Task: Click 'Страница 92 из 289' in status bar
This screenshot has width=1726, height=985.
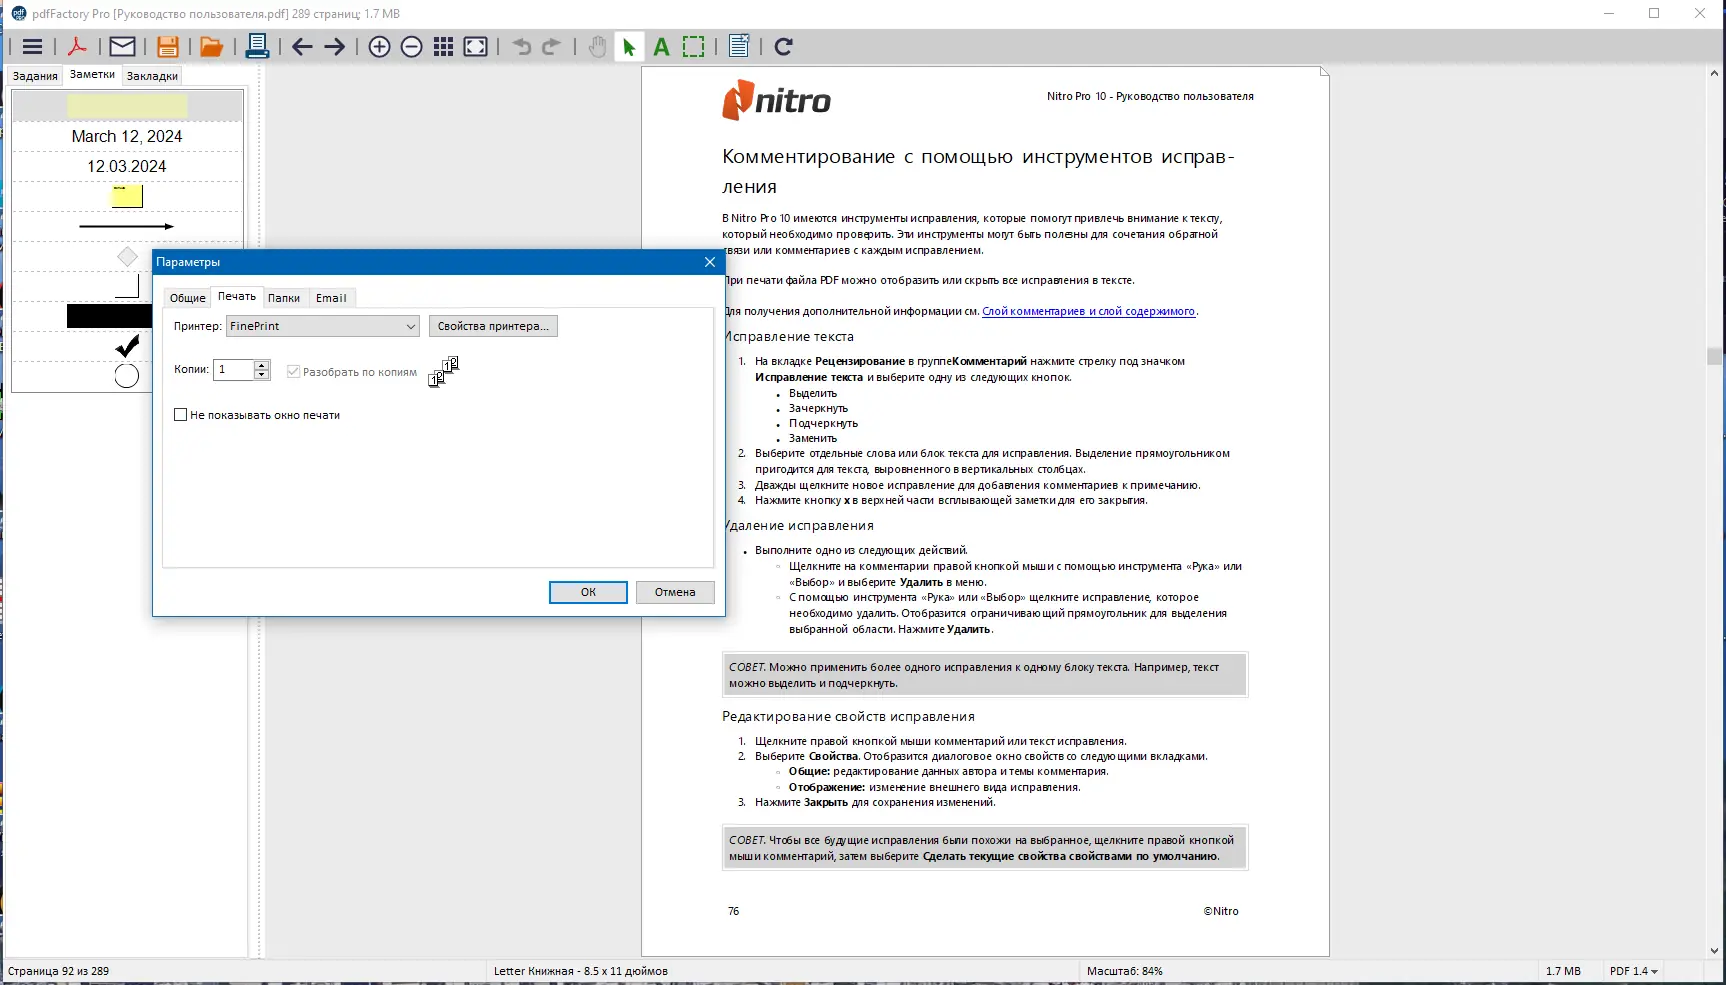Action: pos(58,971)
